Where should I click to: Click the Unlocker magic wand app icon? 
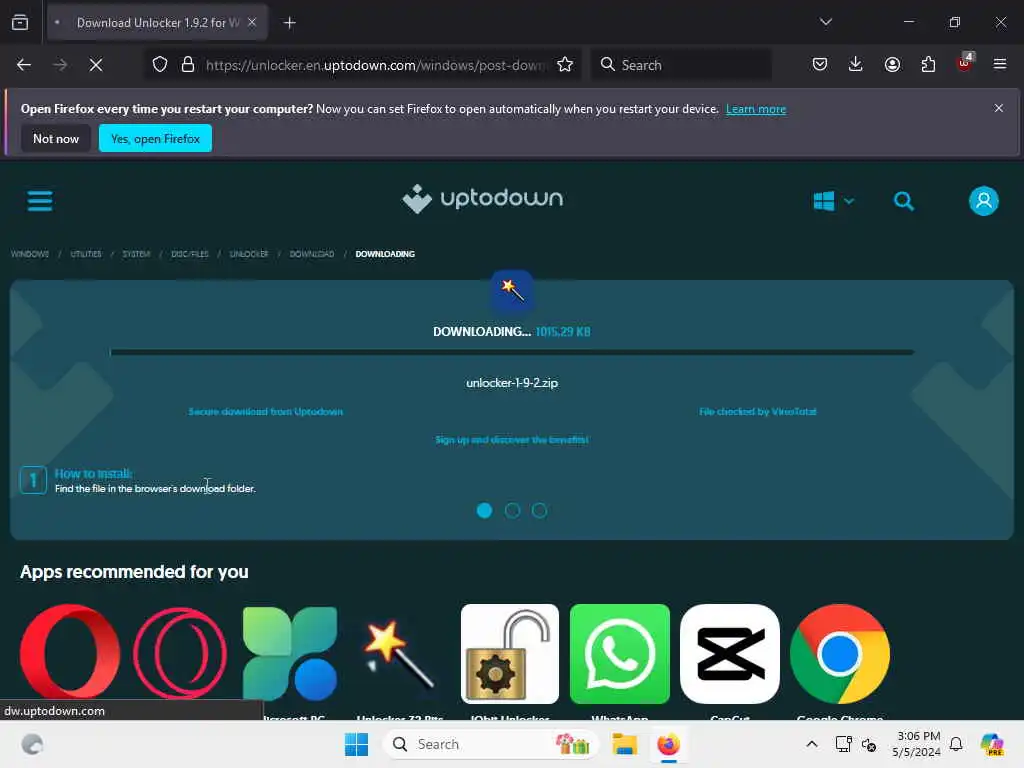[x=512, y=290]
